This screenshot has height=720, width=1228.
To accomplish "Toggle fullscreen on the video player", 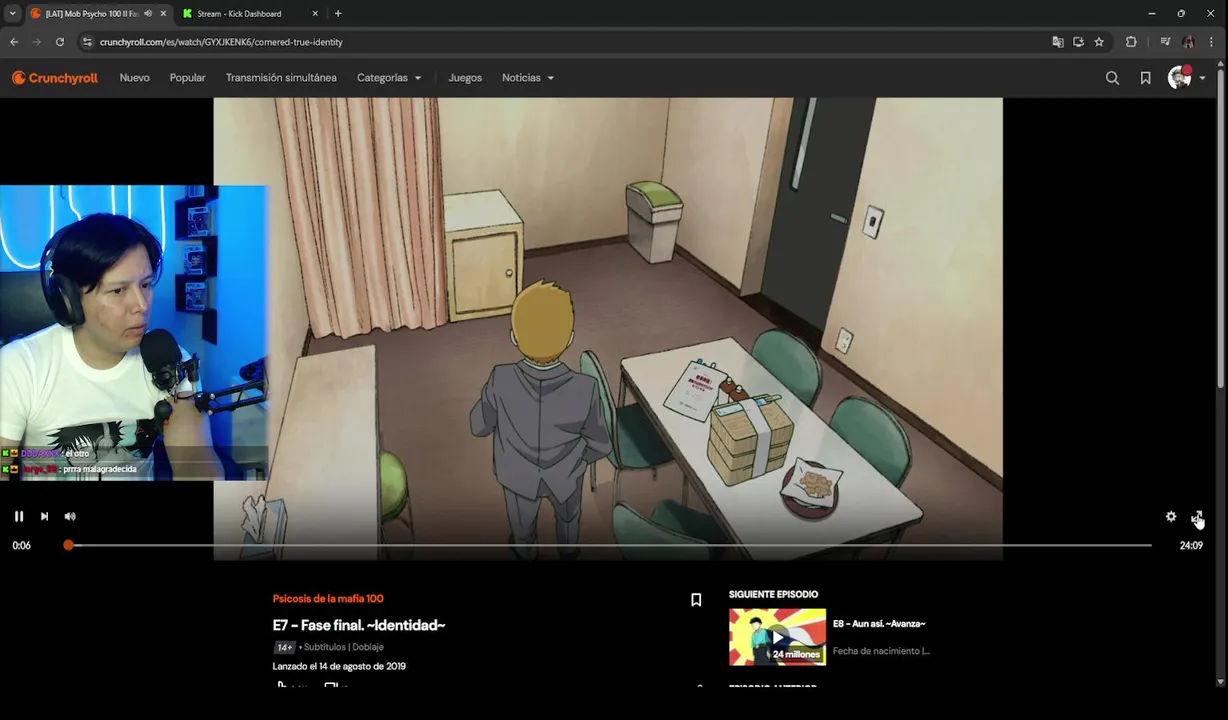I will point(1197,516).
